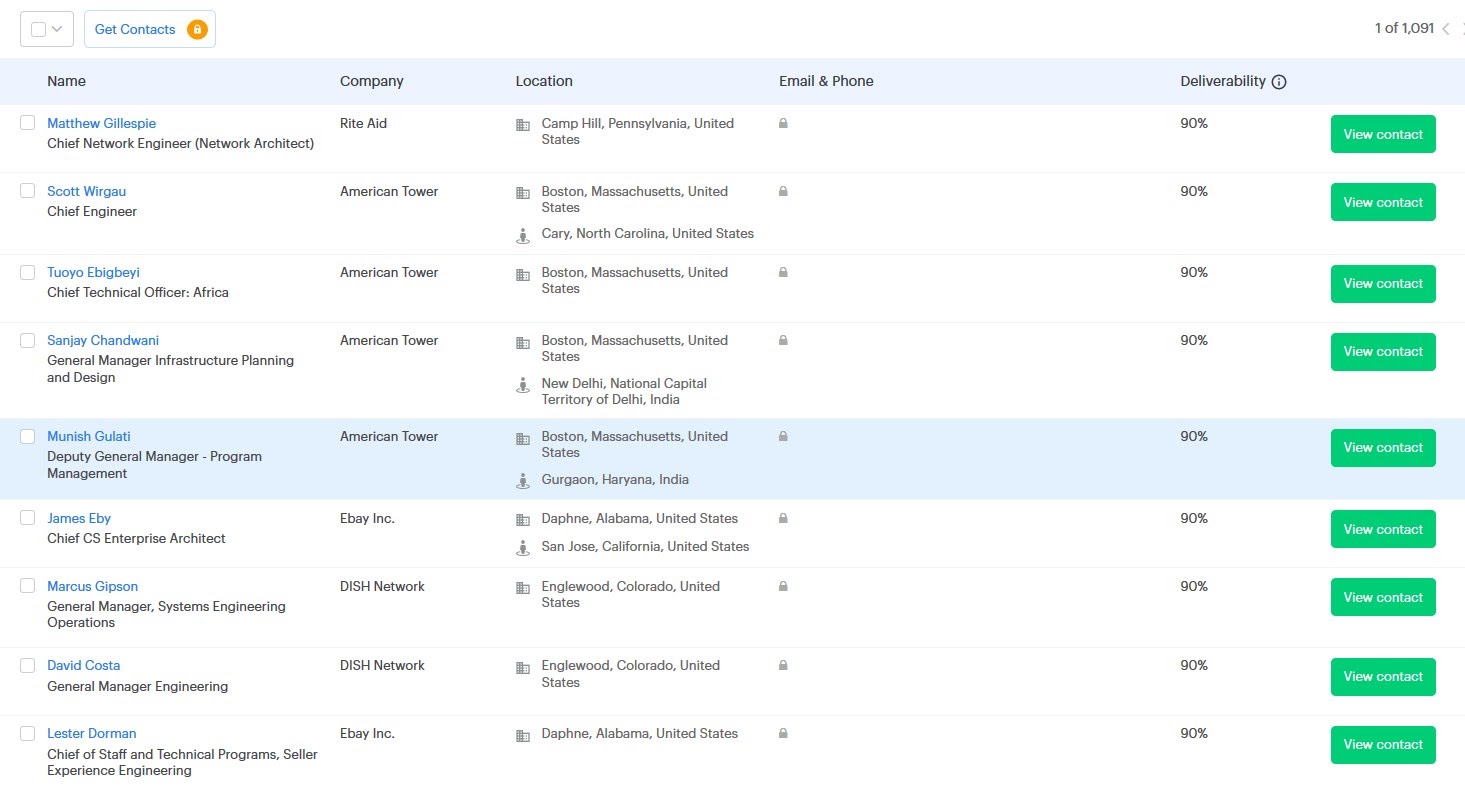Select Matthew Gillespie's row checkbox
Image resolution: width=1465 pixels, height=789 pixels.
(x=28, y=122)
